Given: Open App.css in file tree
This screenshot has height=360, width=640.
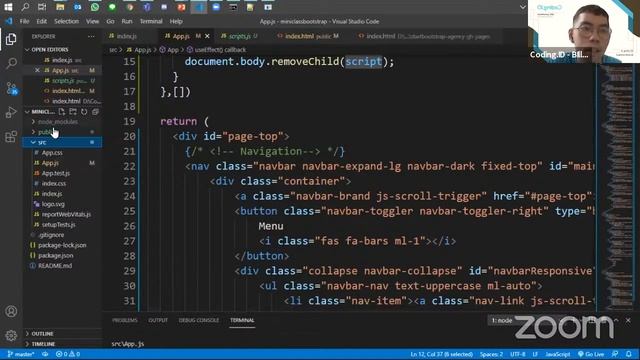Looking at the screenshot, I should point(52,153).
